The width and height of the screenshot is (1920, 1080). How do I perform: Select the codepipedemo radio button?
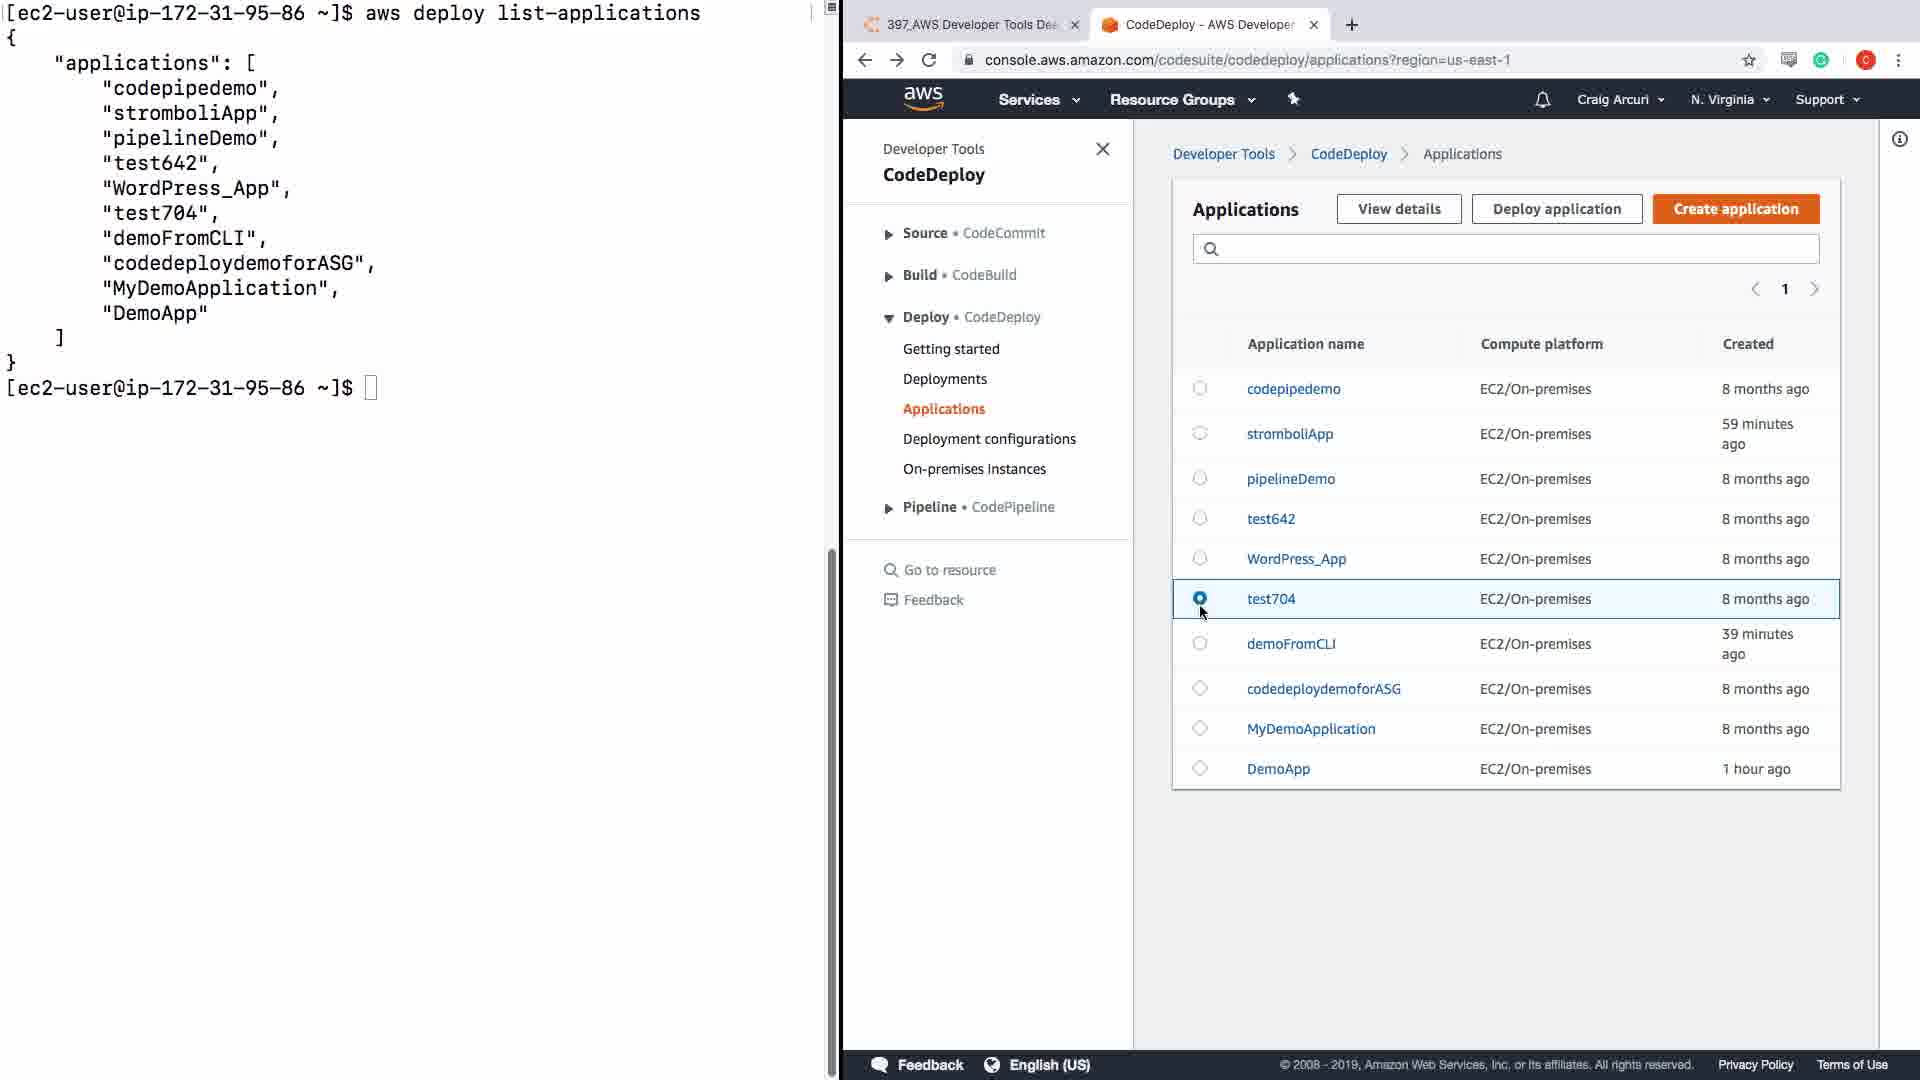[1200, 388]
